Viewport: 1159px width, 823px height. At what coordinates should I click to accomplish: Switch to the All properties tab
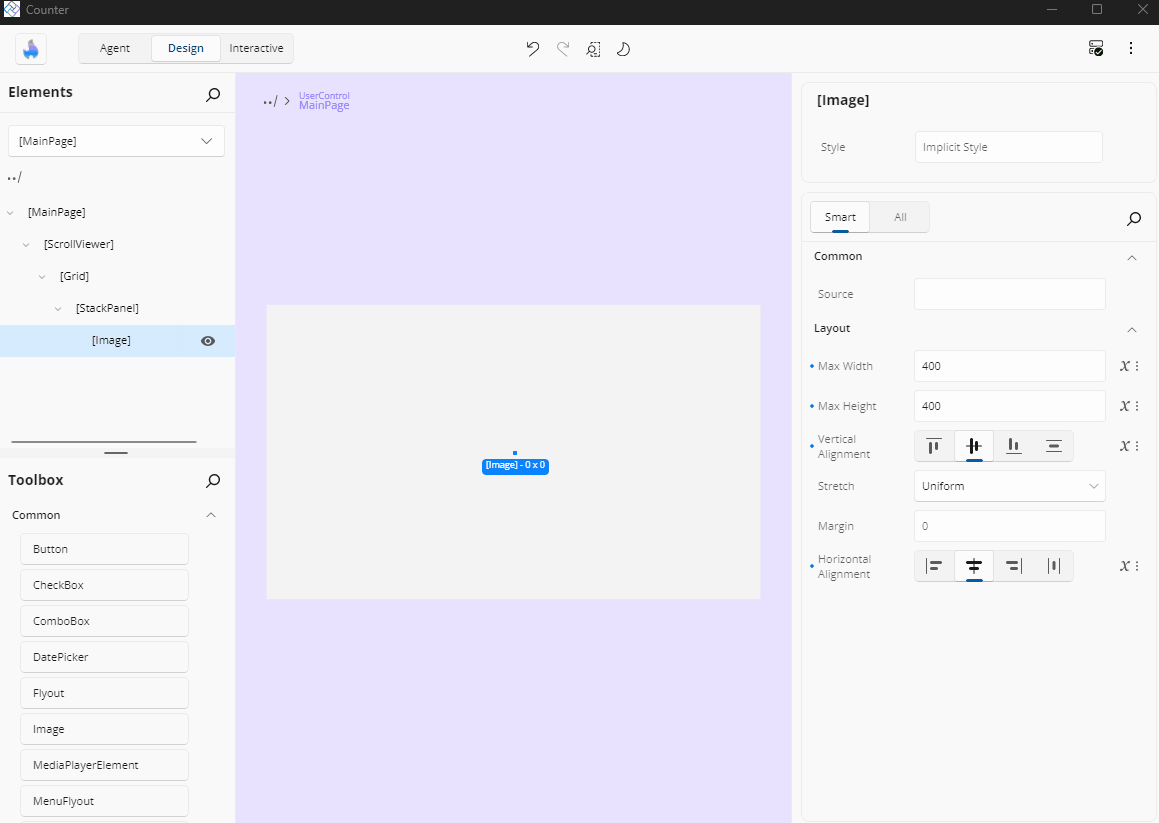(x=900, y=217)
